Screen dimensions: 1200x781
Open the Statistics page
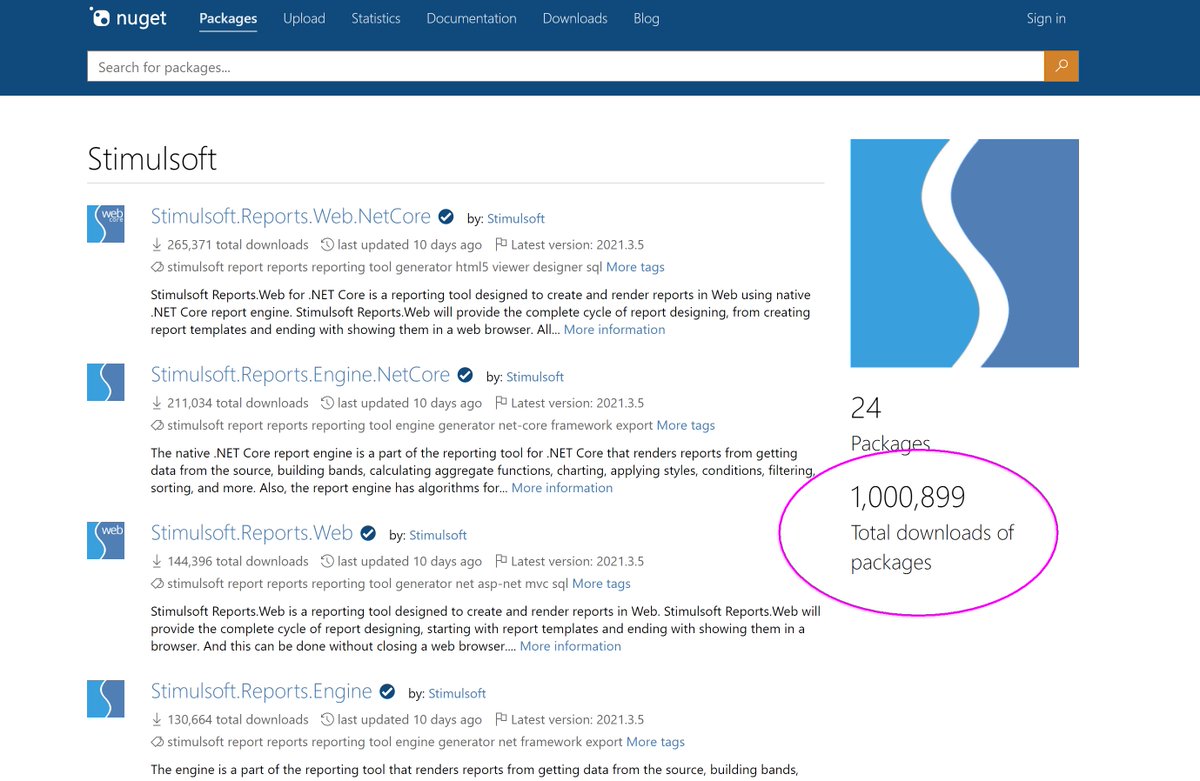[x=376, y=19]
